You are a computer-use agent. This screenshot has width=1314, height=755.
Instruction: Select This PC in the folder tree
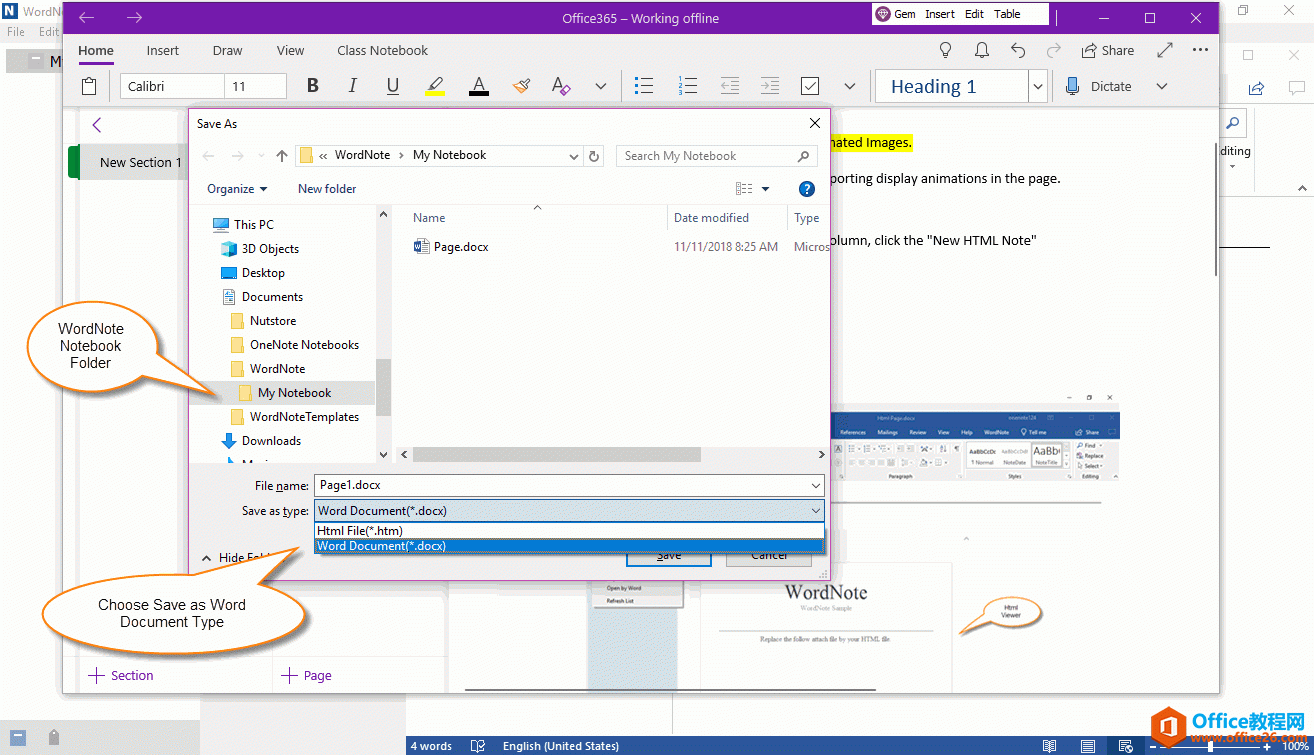click(x=243, y=224)
